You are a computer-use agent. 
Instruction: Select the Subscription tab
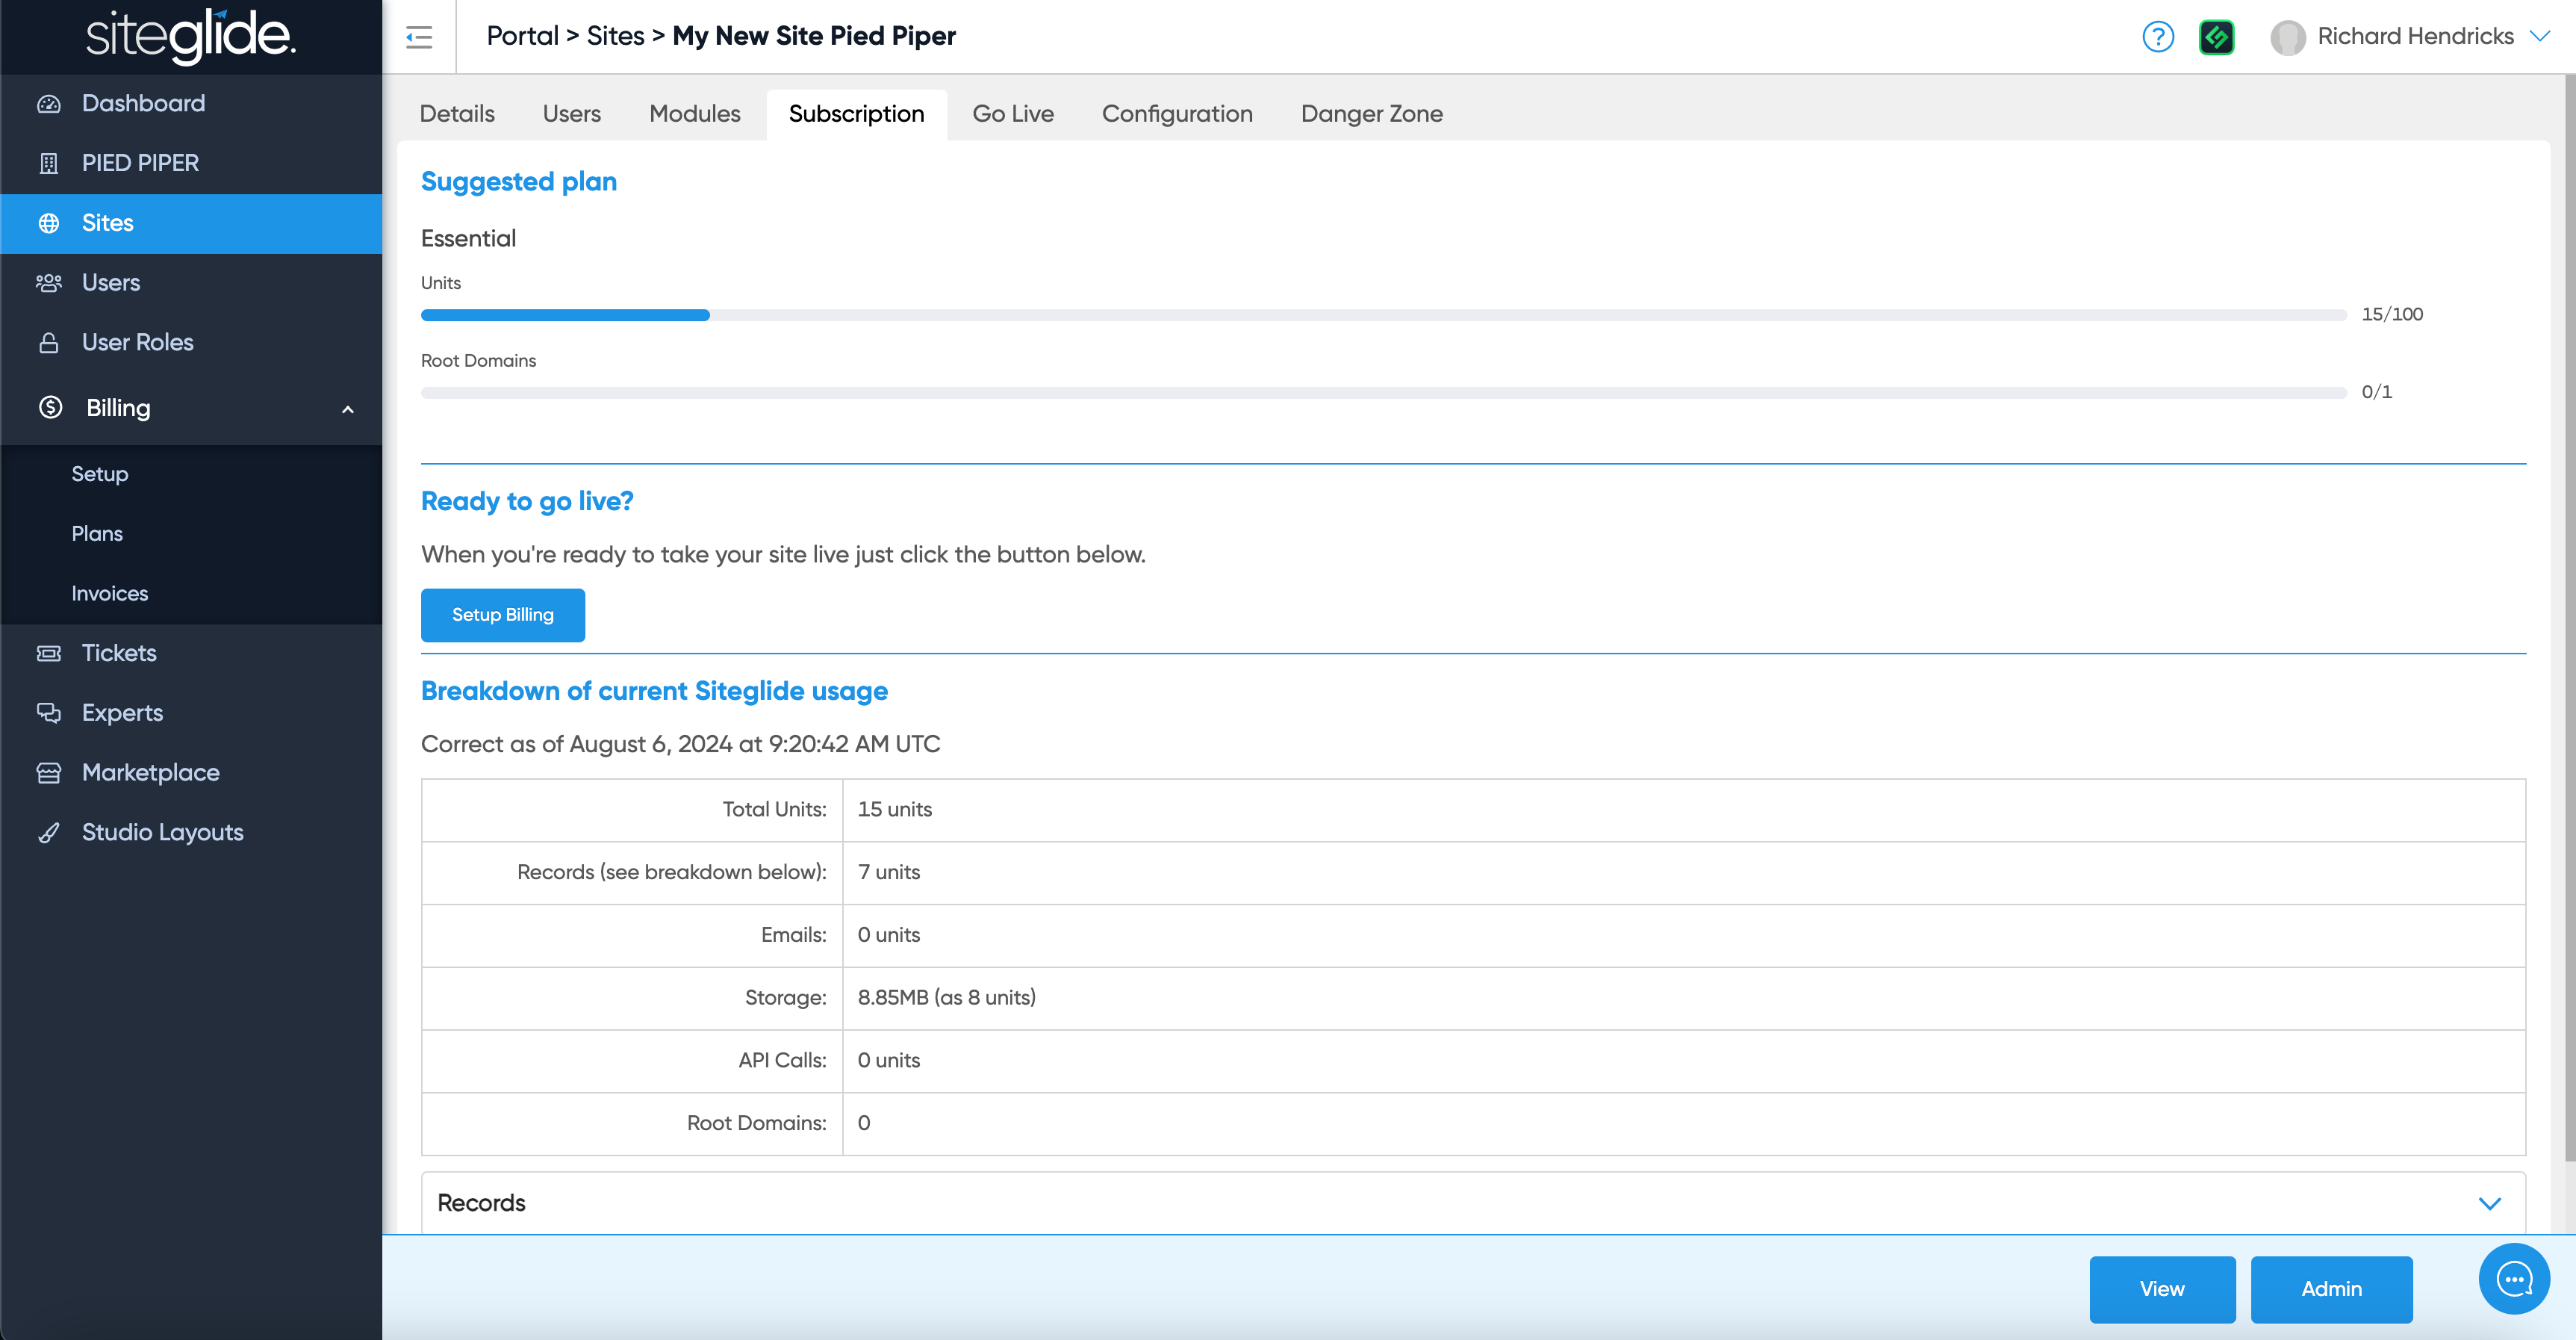[857, 114]
